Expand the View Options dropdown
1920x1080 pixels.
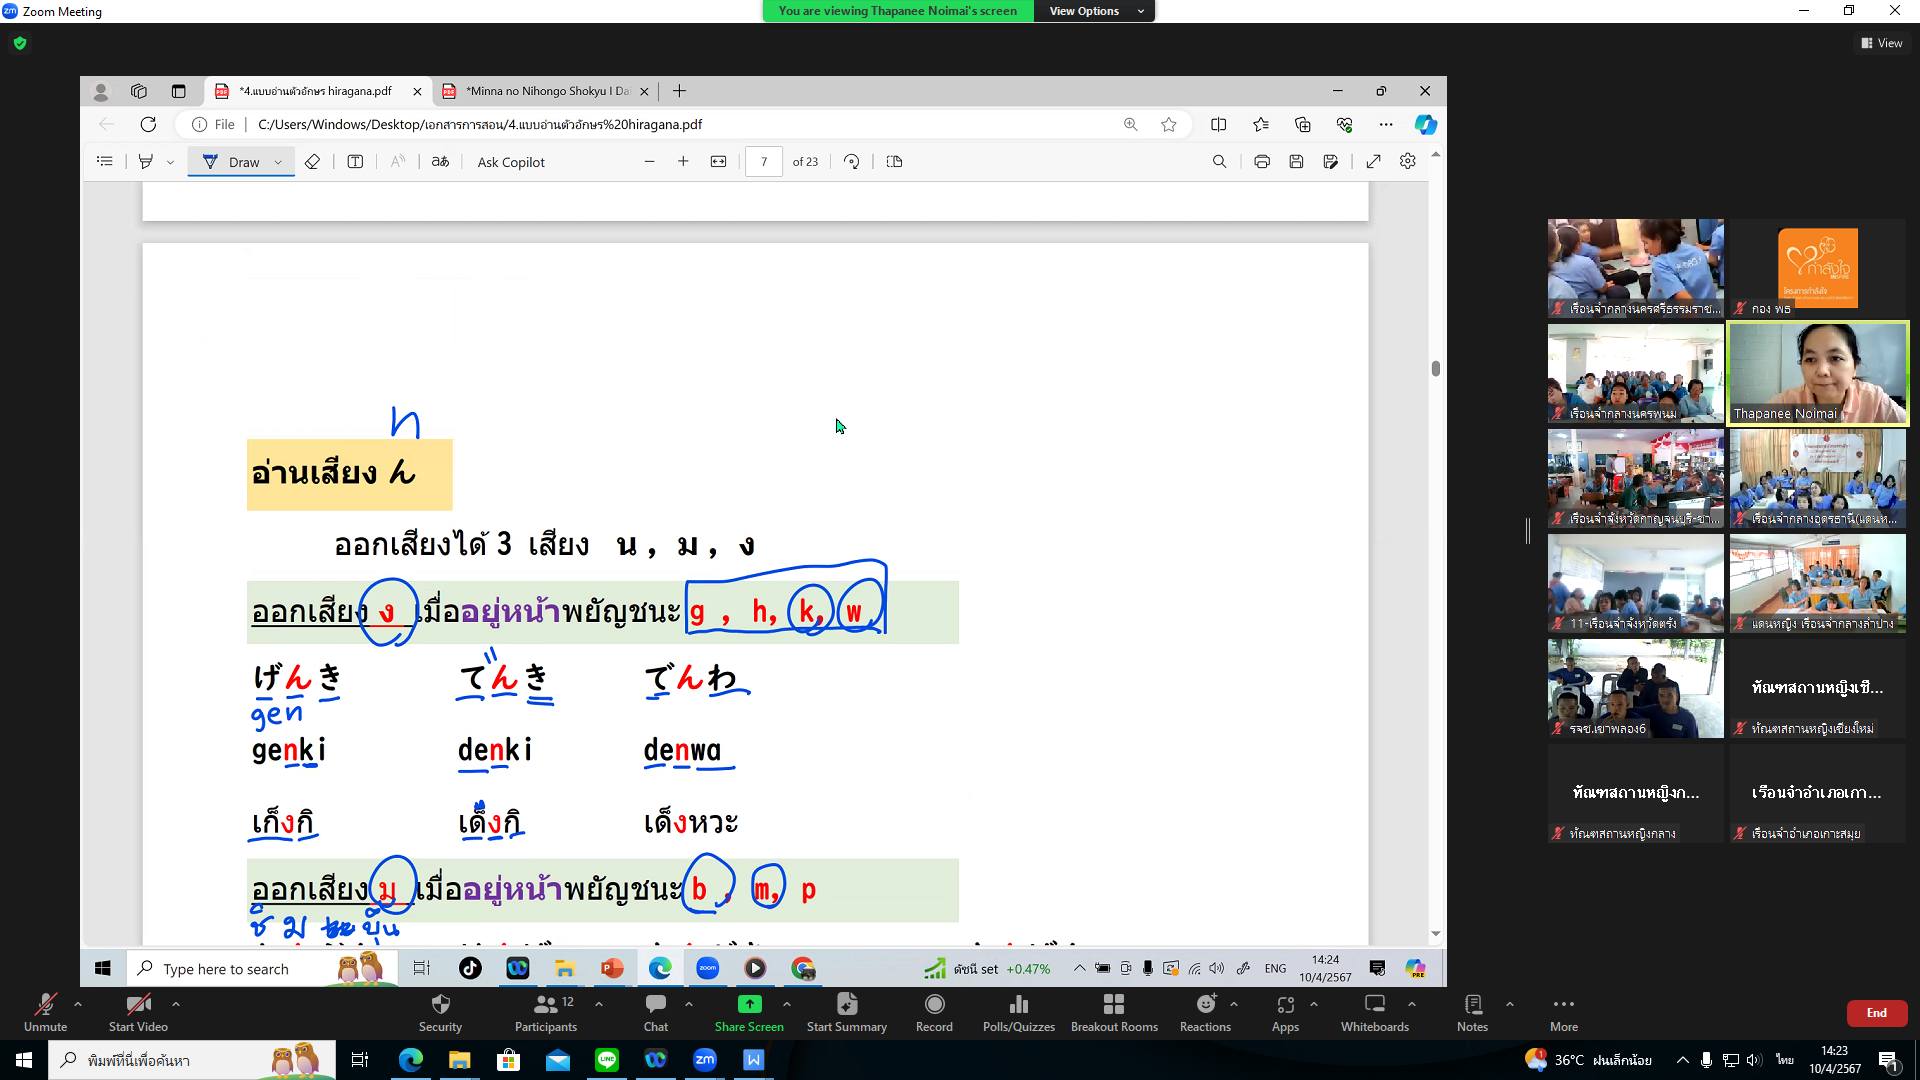pyautogui.click(x=1097, y=11)
